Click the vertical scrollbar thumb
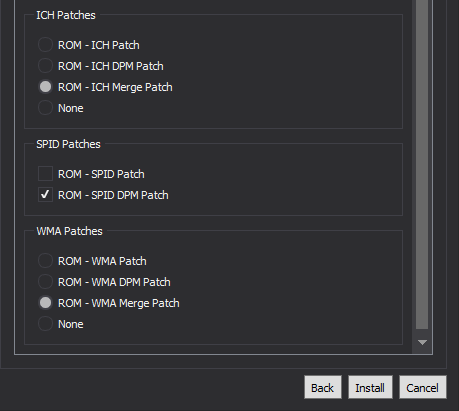The image size is (459, 411). [x=422, y=163]
